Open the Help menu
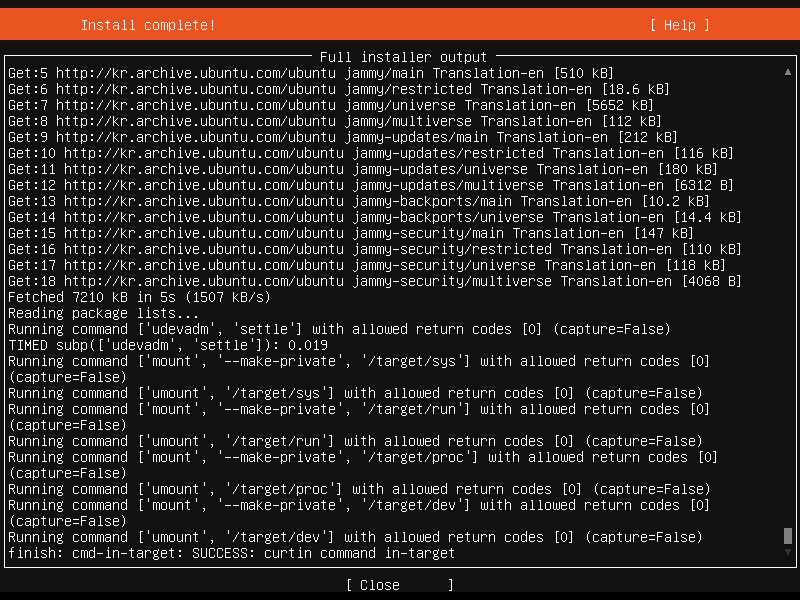The height and width of the screenshot is (600, 800). (x=680, y=25)
